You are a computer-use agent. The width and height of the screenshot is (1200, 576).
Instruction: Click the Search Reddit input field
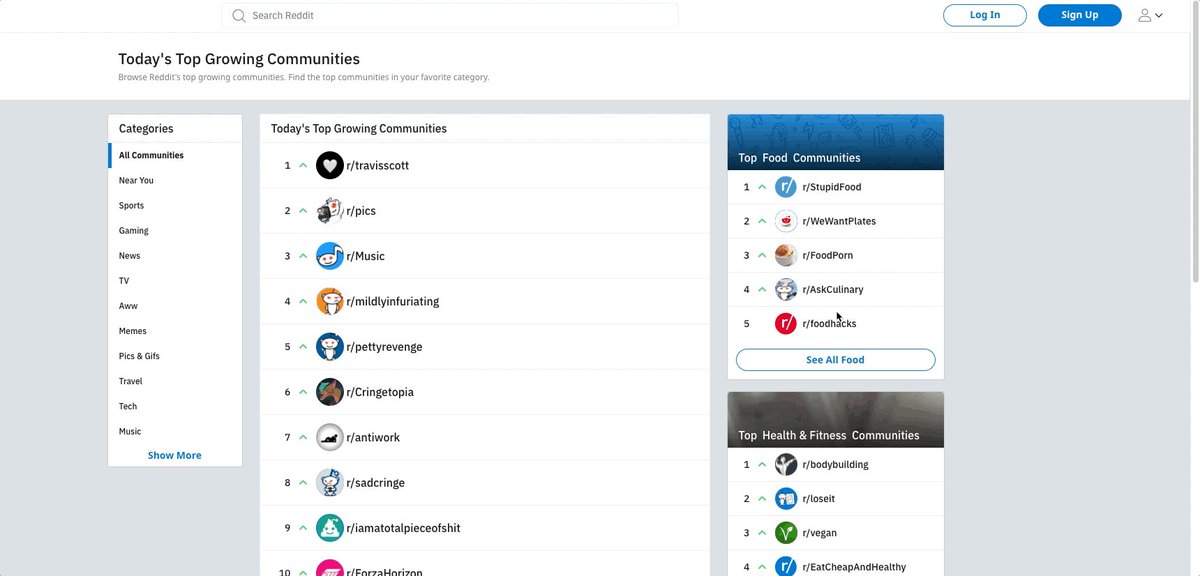click(450, 16)
